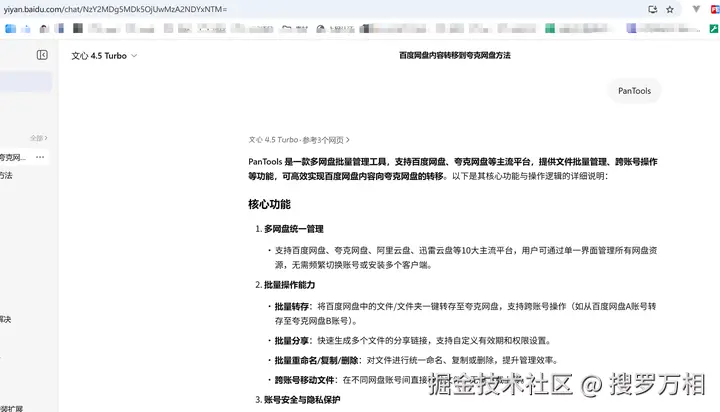Open the green square bookmark in bookmarks bar
720x412 pixels.
click(550, 28)
